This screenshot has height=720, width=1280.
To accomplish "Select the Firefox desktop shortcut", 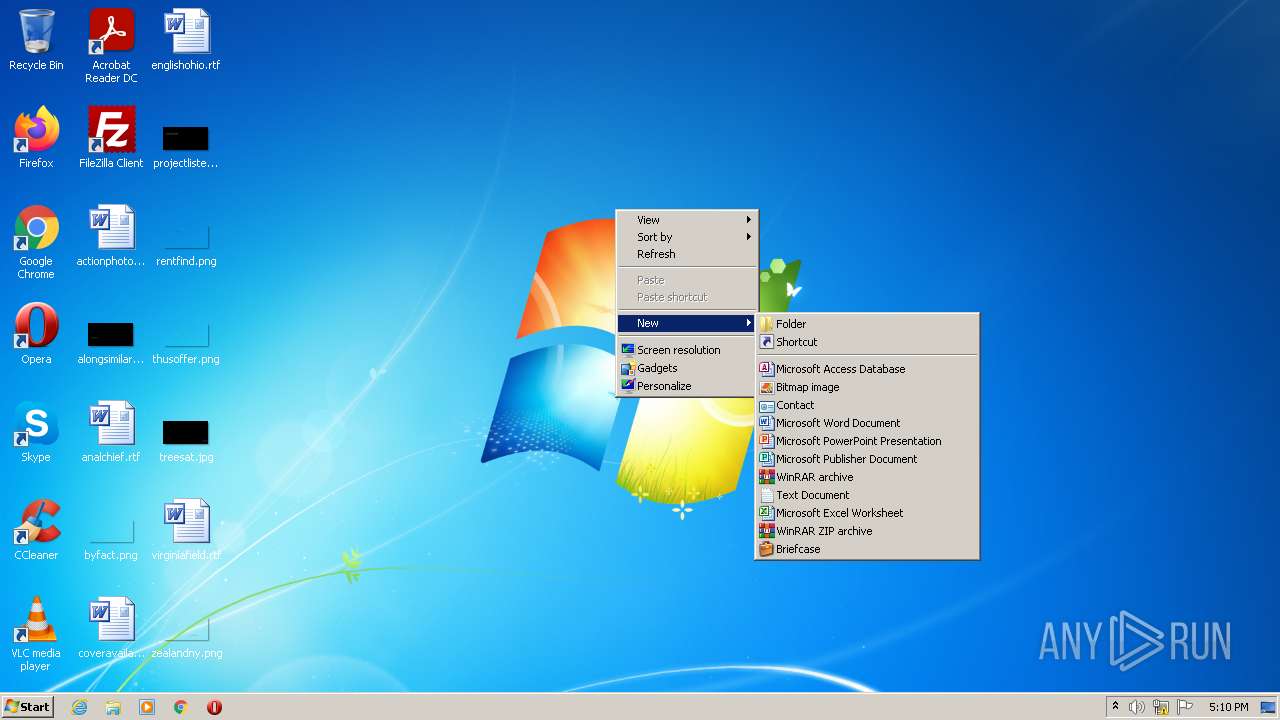I will point(36,138).
